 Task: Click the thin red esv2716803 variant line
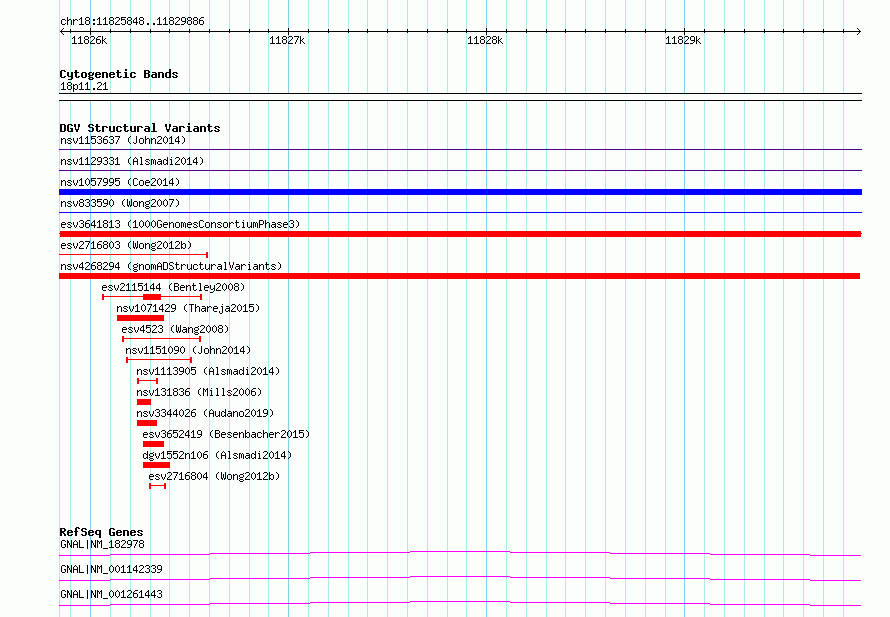click(x=133, y=255)
